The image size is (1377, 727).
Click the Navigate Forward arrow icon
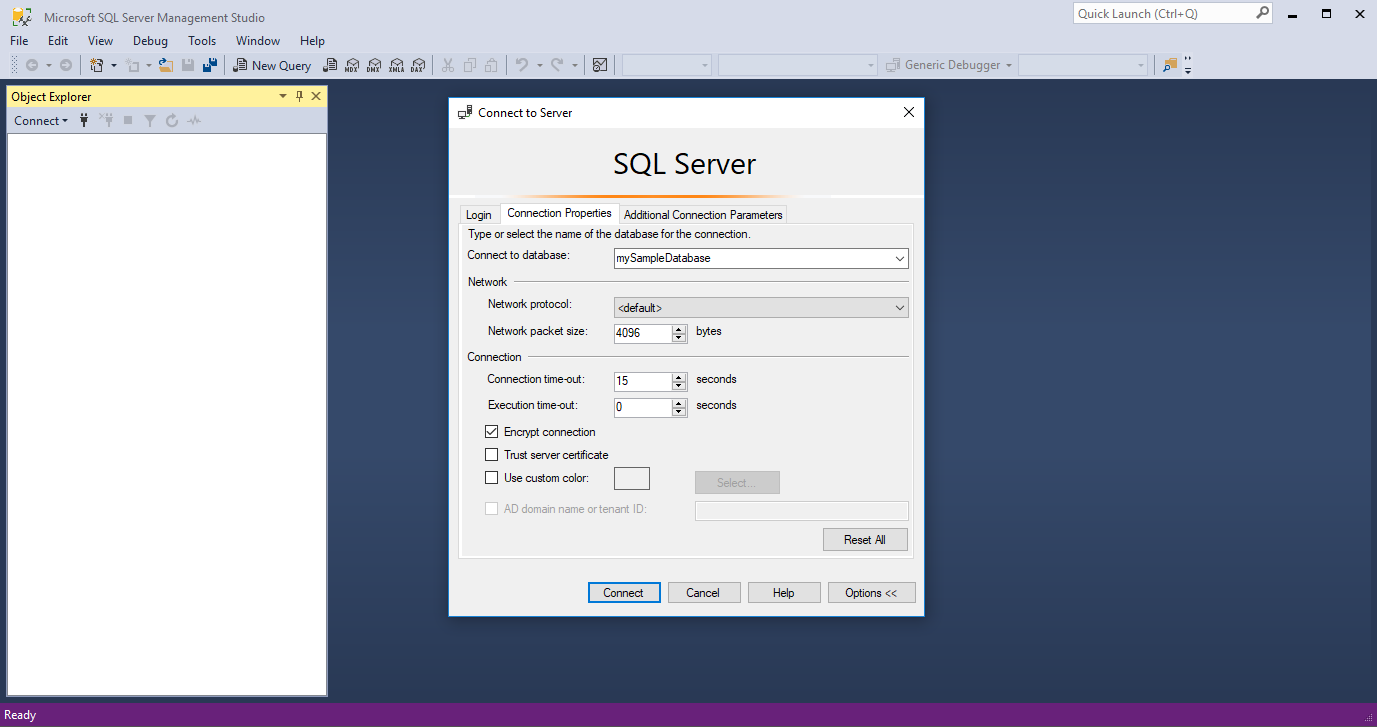pyautogui.click(x=66, y=65)
